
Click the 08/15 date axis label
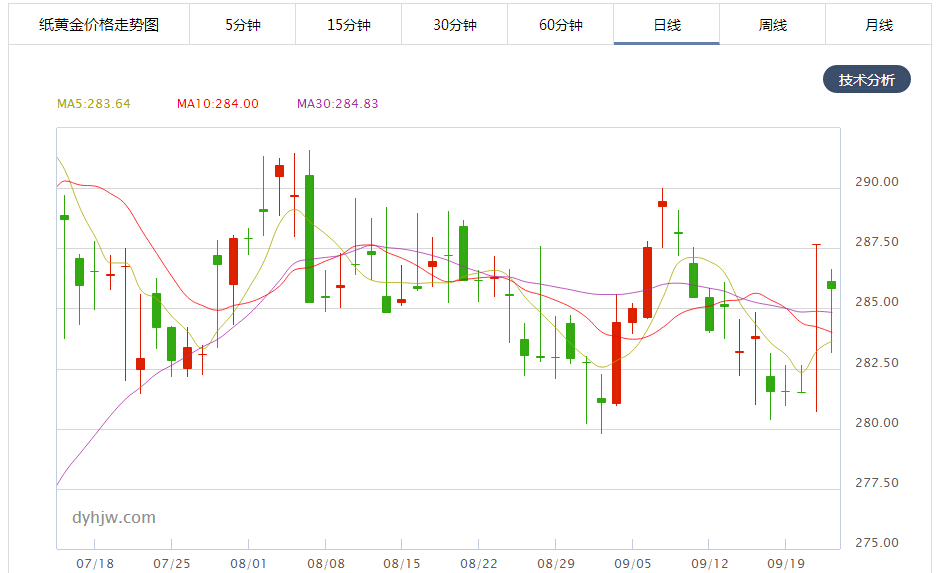coord(402,563)
